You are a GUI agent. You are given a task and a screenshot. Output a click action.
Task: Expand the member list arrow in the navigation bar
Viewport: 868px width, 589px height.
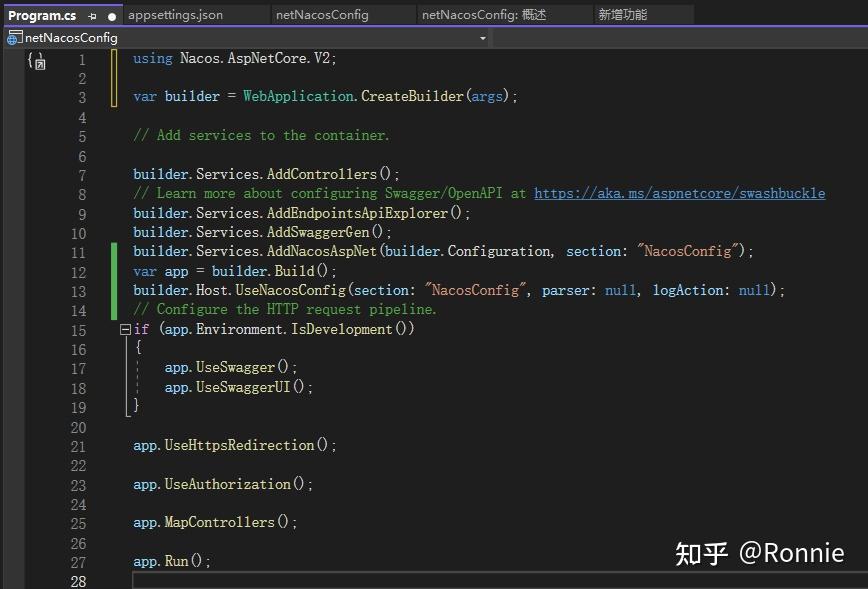click(x=481, y=37)
